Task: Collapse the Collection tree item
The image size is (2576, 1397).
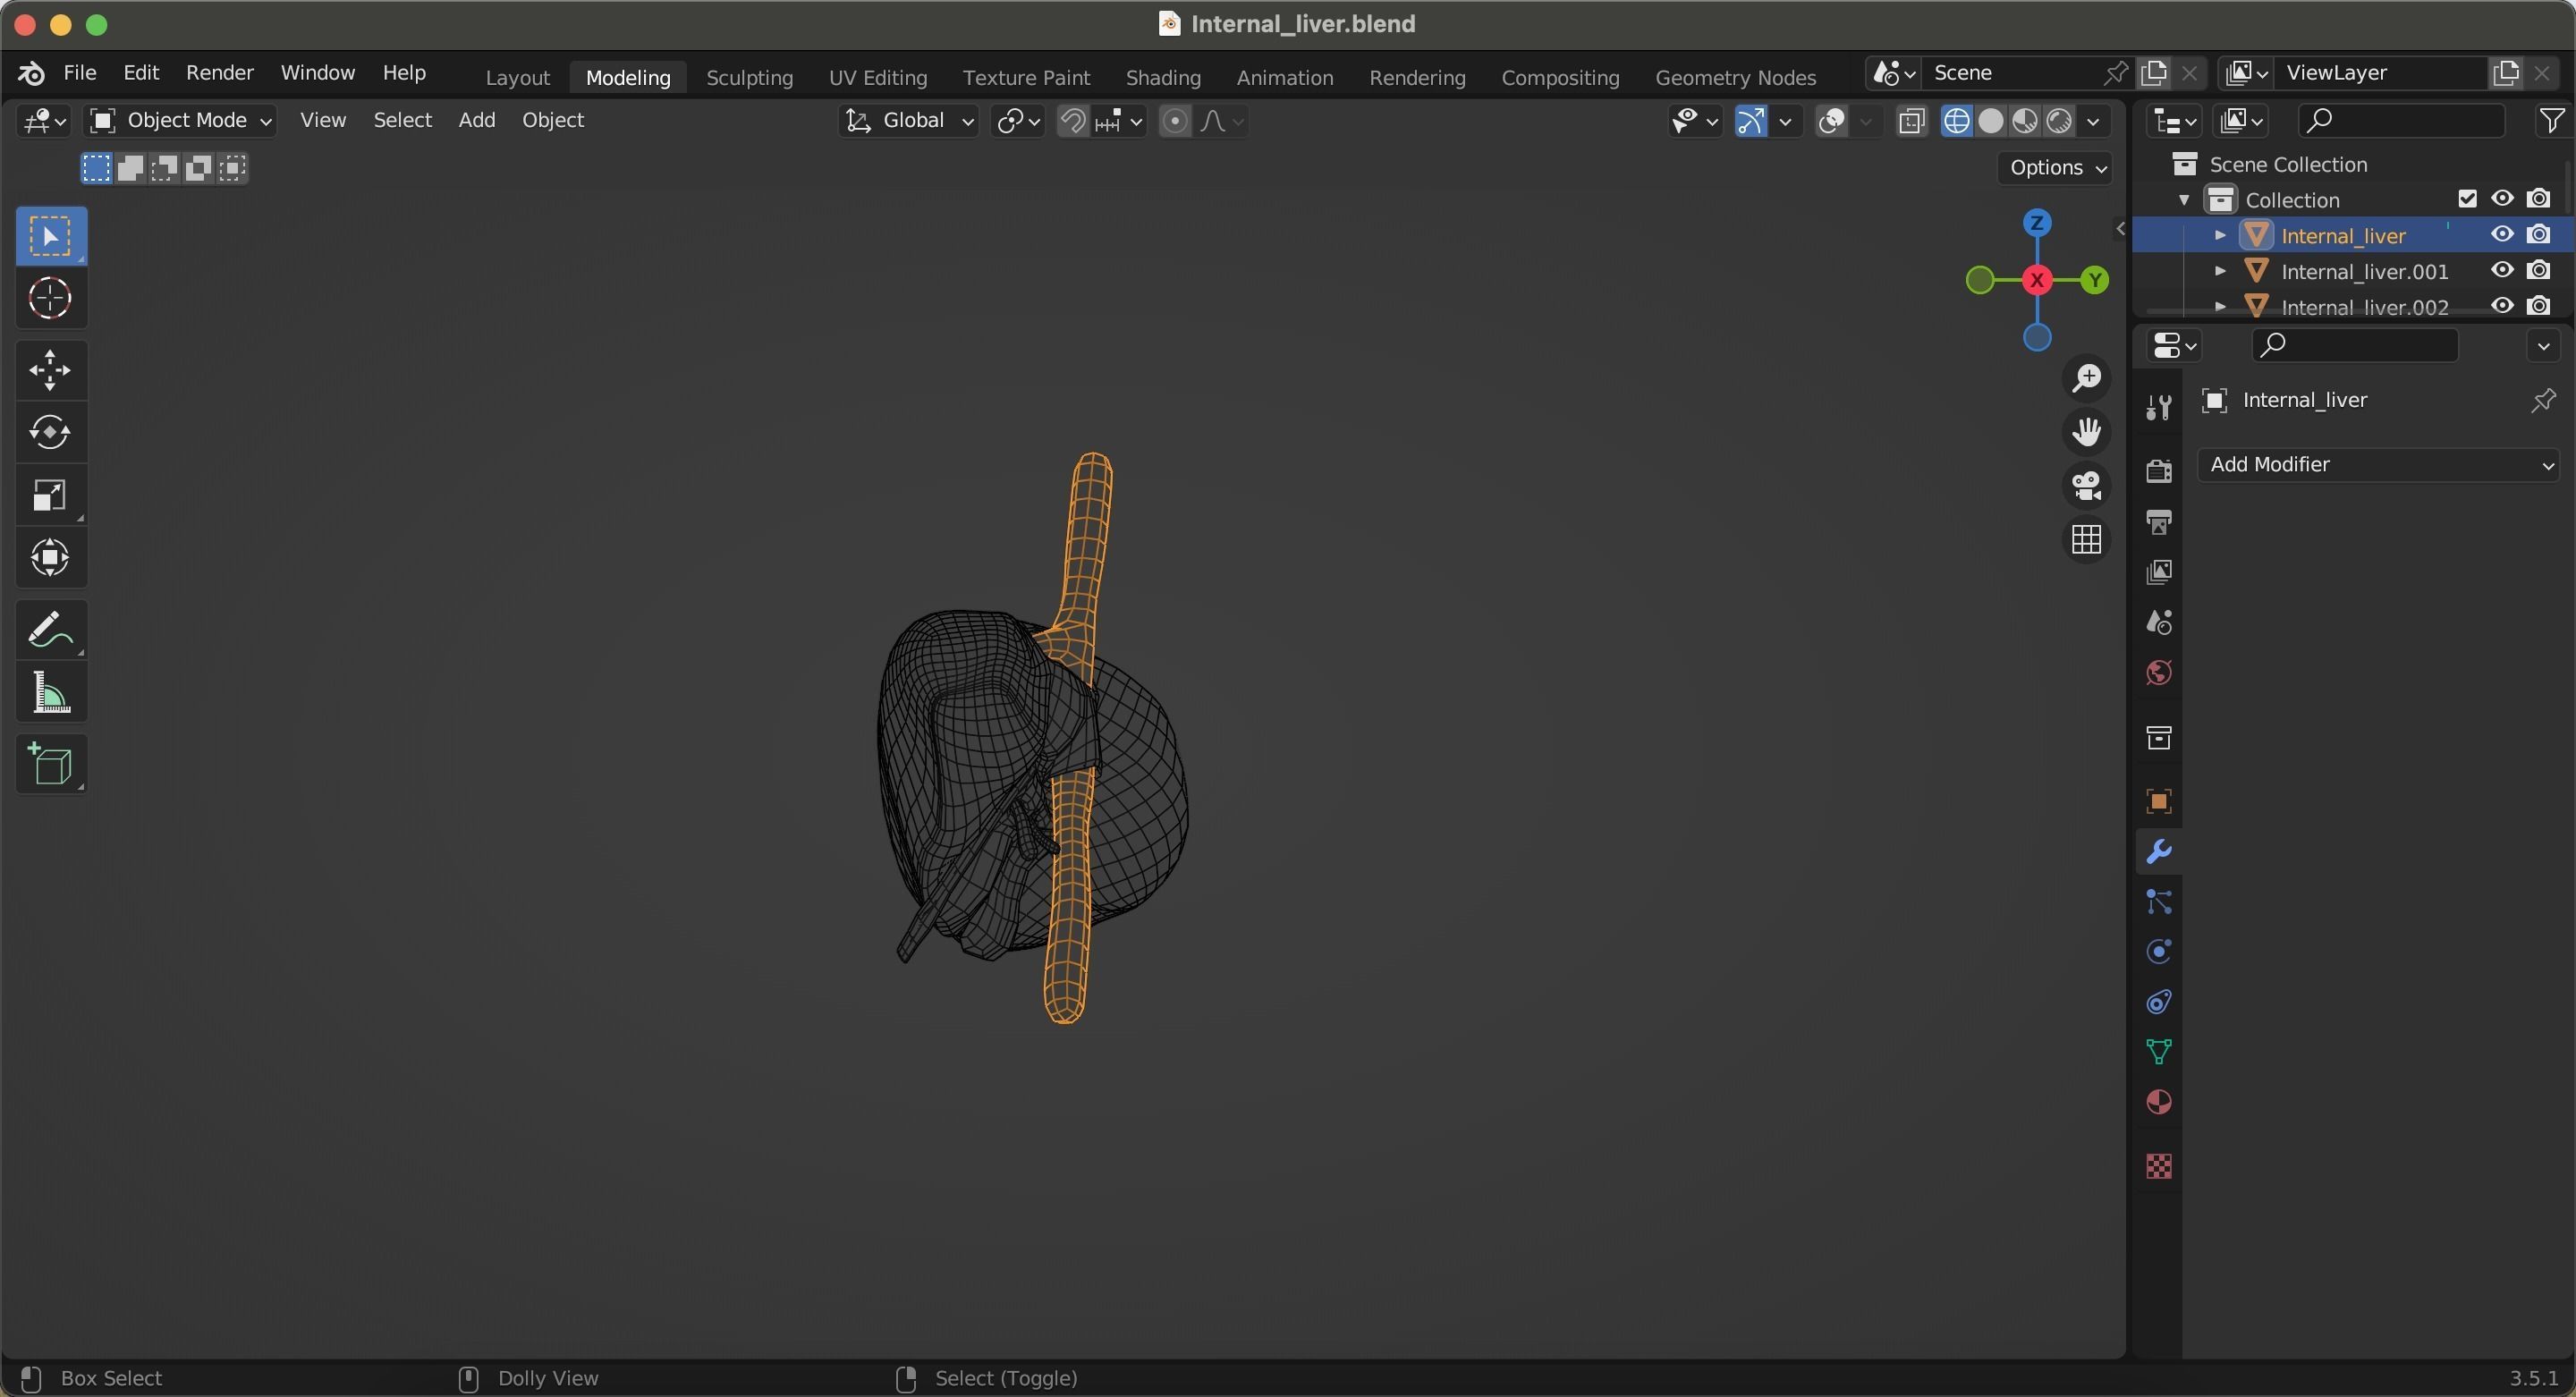Action: click(x=2184, y=200)
